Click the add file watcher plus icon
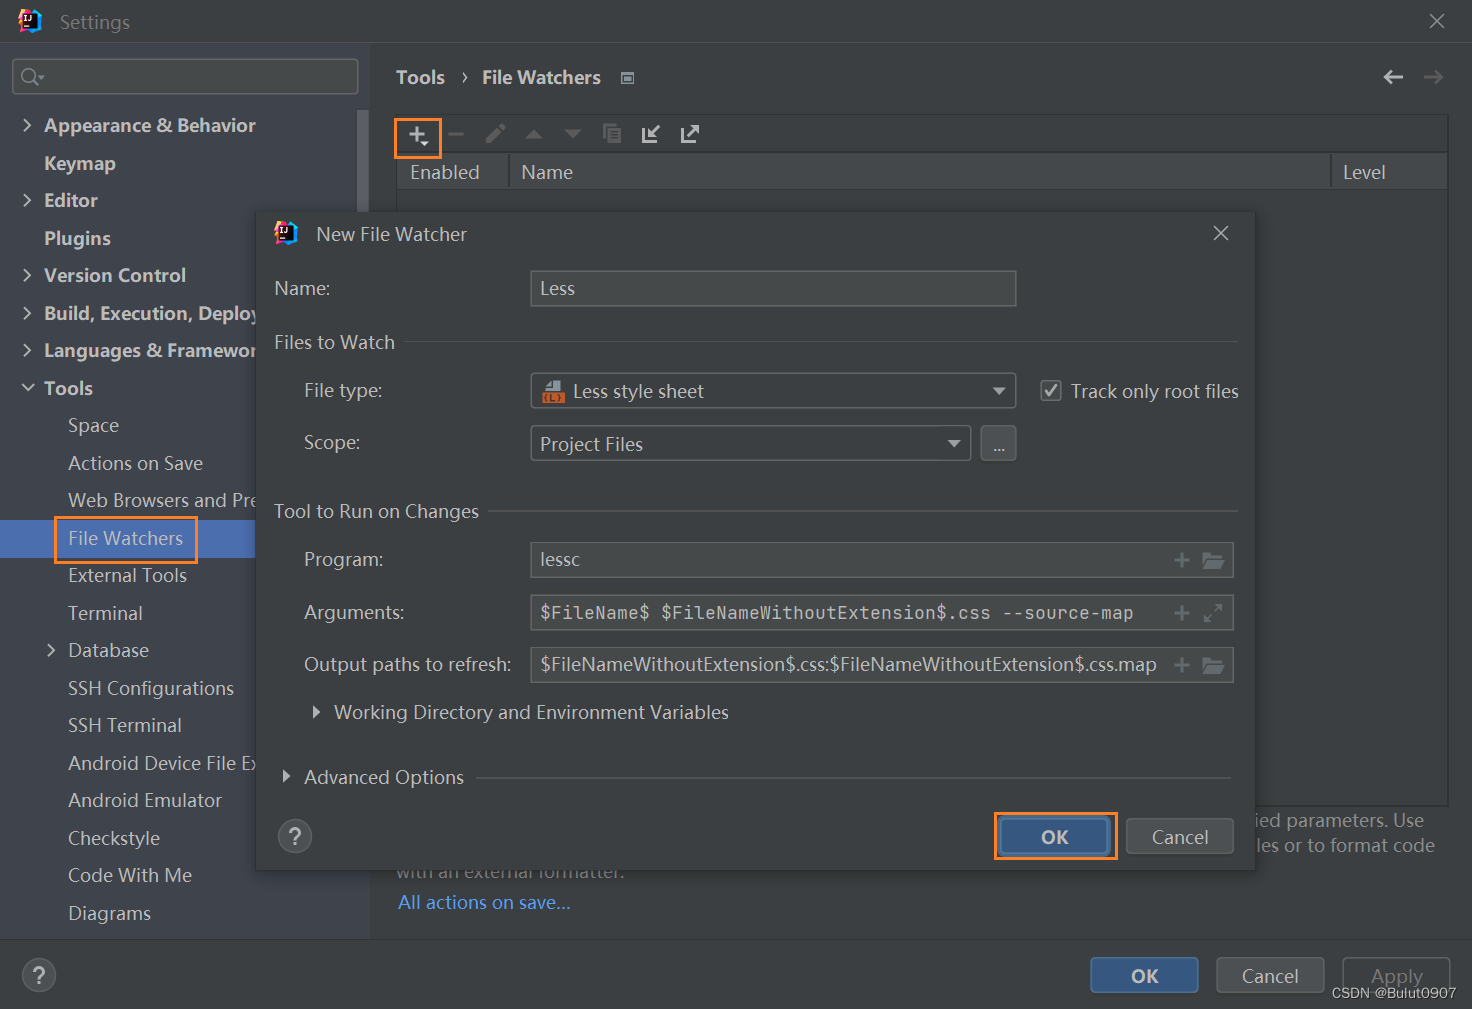The width and height of the screenshot is (1472, 1009). coord(418,135)
